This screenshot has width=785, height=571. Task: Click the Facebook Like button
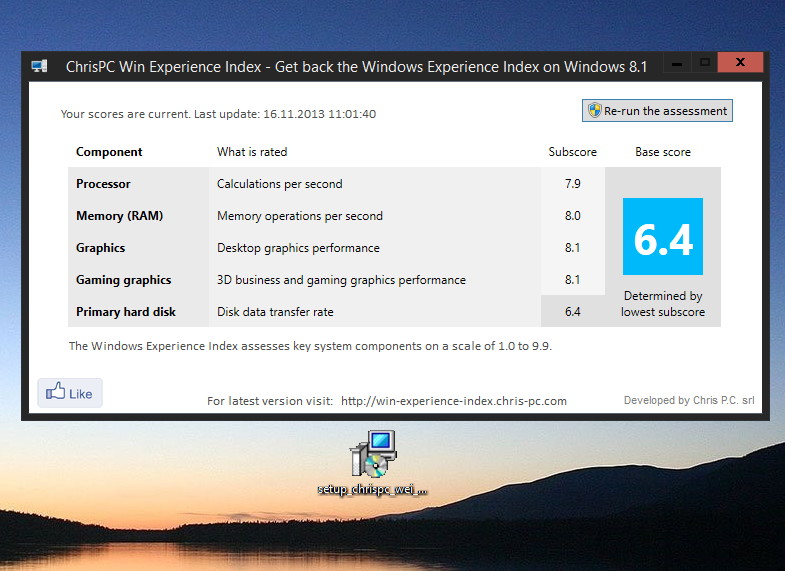coord(70,393)
